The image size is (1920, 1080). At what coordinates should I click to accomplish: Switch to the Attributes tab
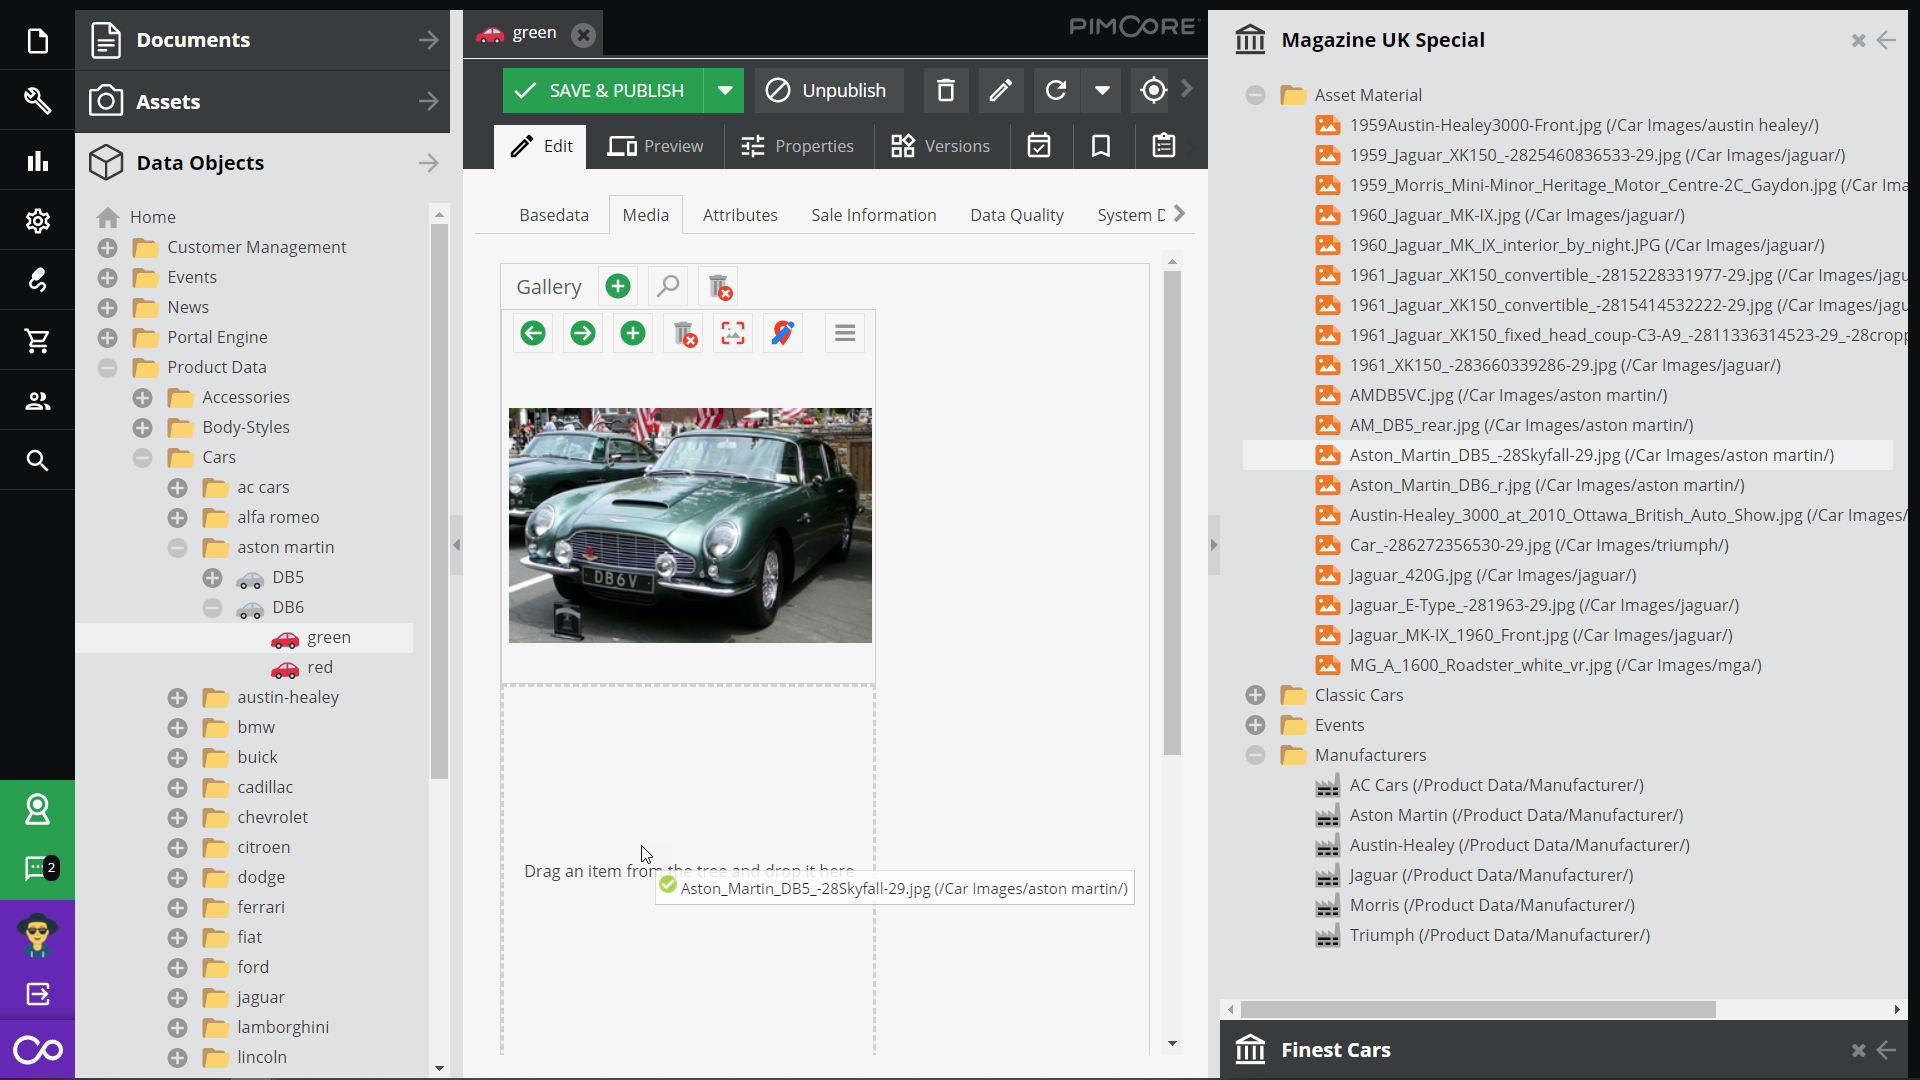(740, 215)
